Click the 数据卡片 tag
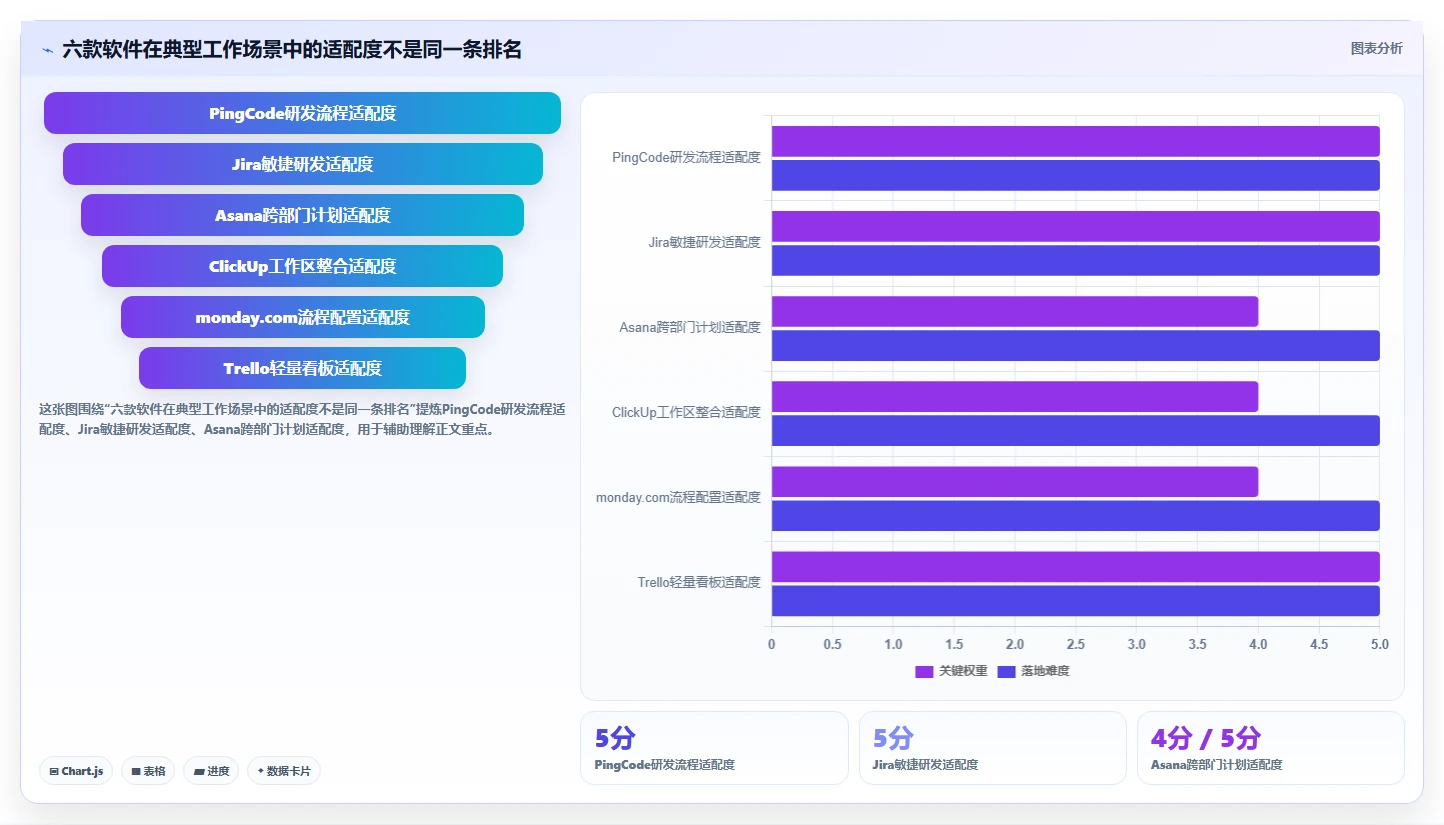Viewport: 1444px width, 825px height. (x=284, y=771)
